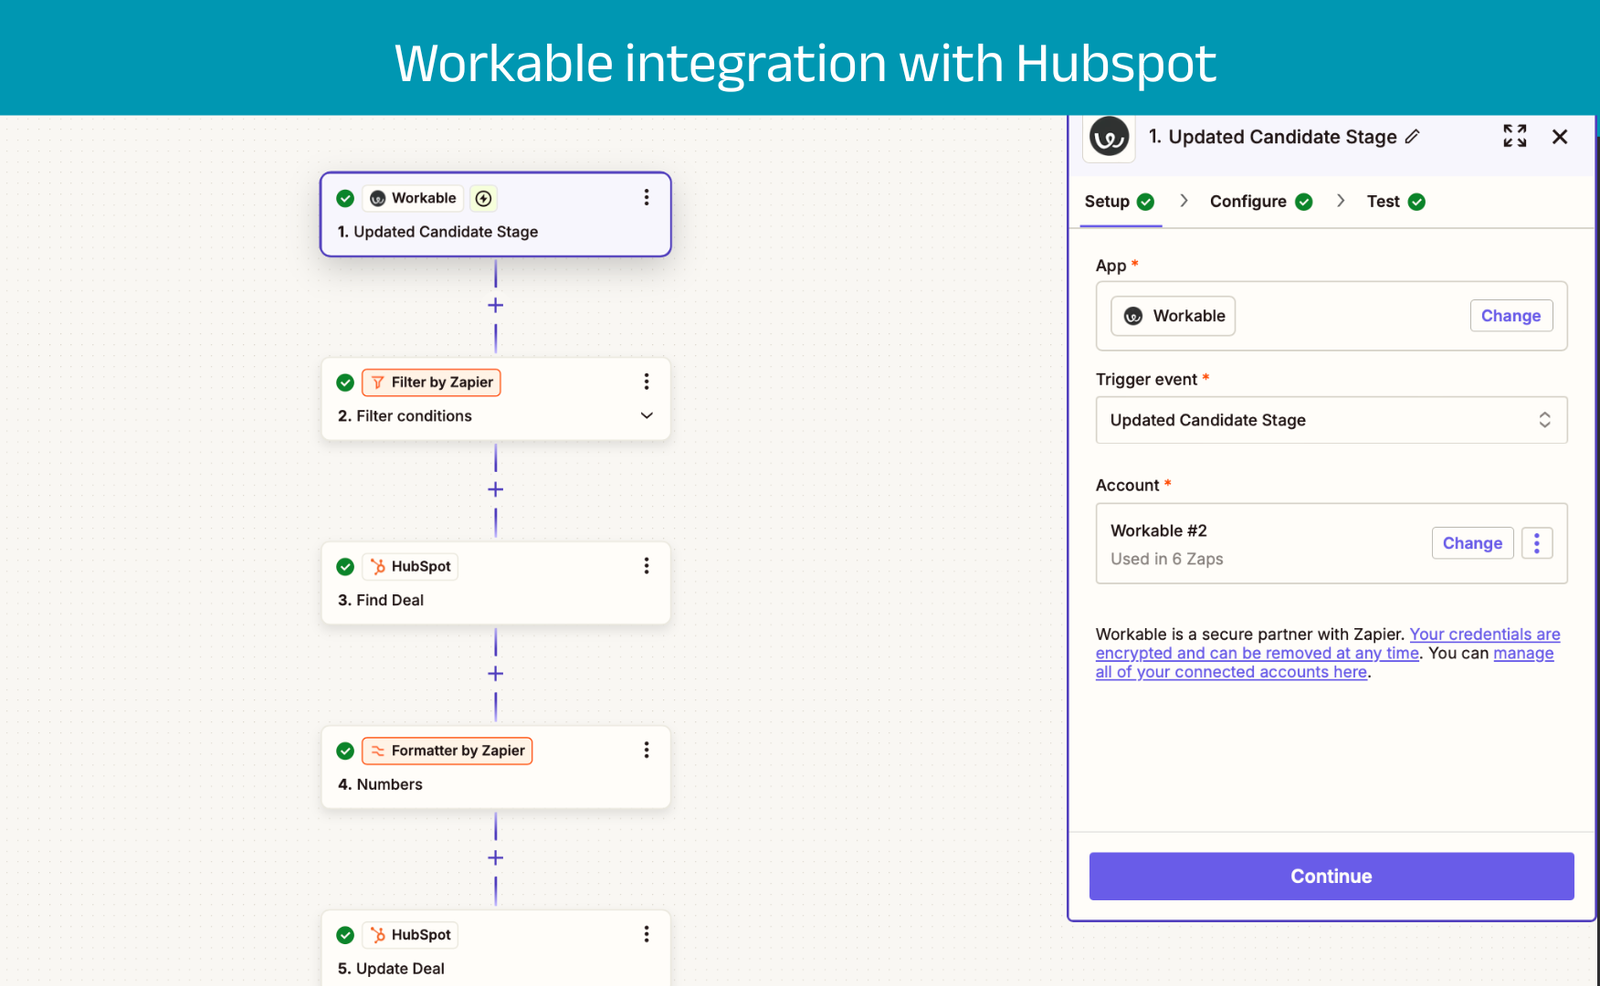
Task: Open three-dot menu on Filter by Zapier step
Action: click(x=646, y=382)
